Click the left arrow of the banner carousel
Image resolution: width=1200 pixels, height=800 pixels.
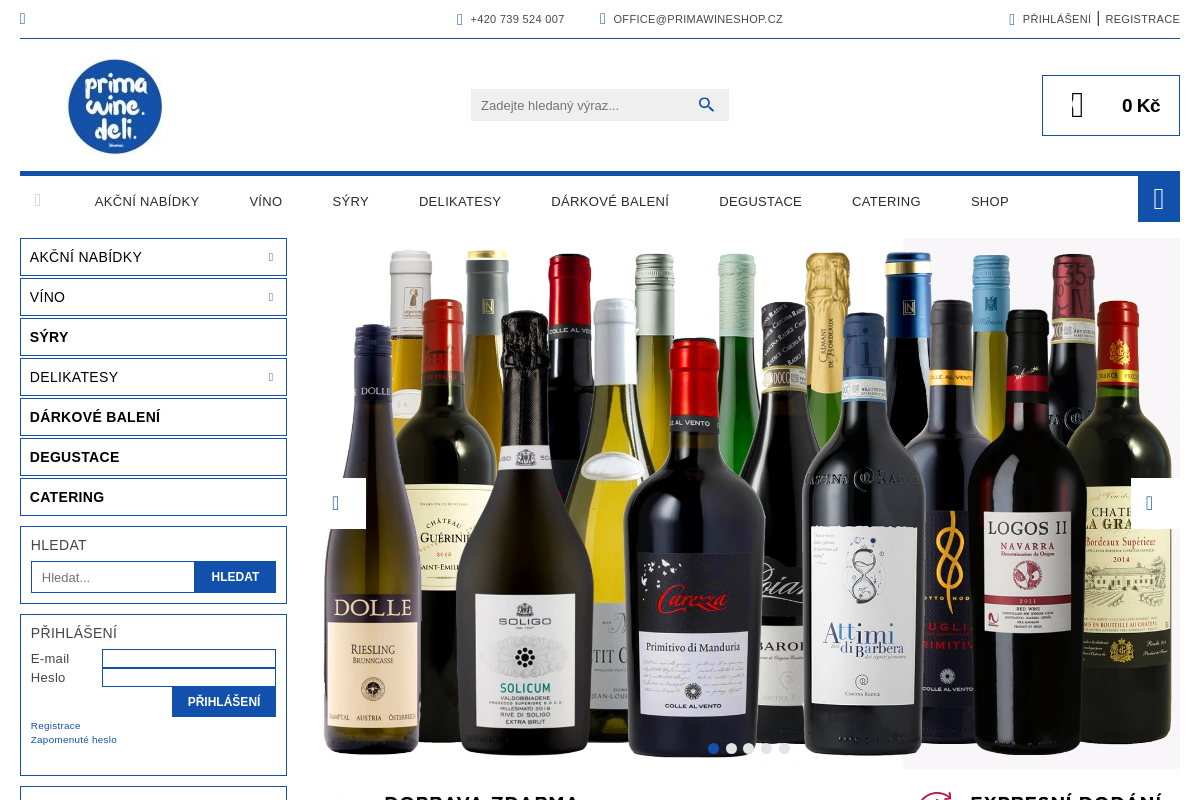[335, 503]
